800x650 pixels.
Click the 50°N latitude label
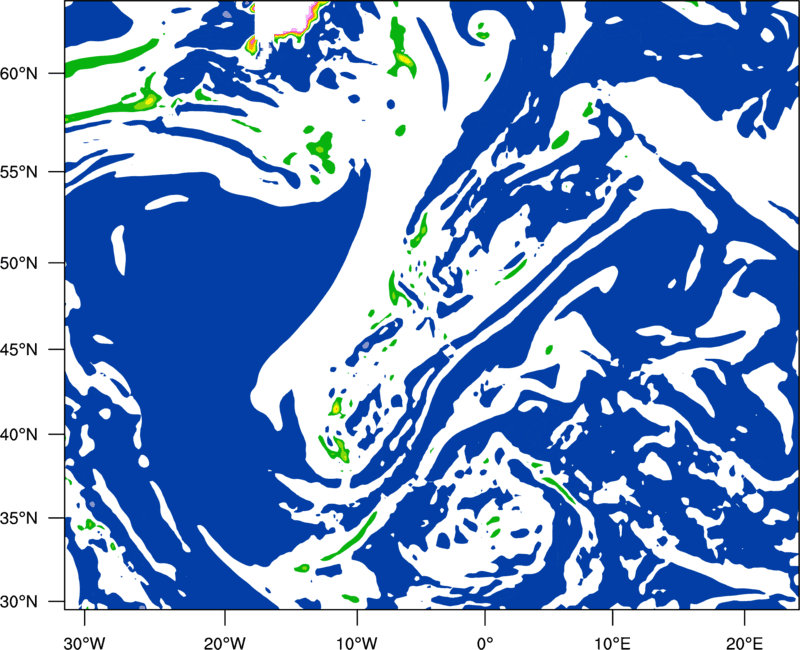click(19, 263)
